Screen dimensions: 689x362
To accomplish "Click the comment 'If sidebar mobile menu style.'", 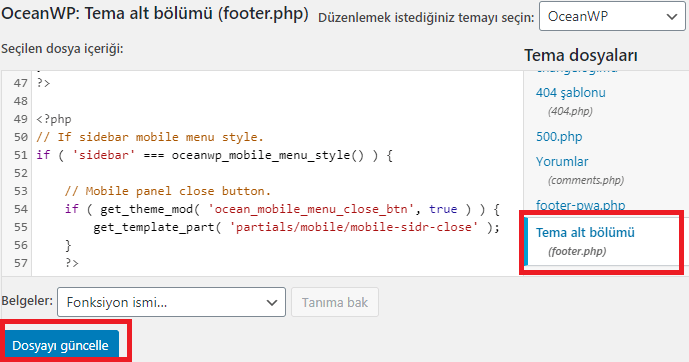I will coord(150,137).
